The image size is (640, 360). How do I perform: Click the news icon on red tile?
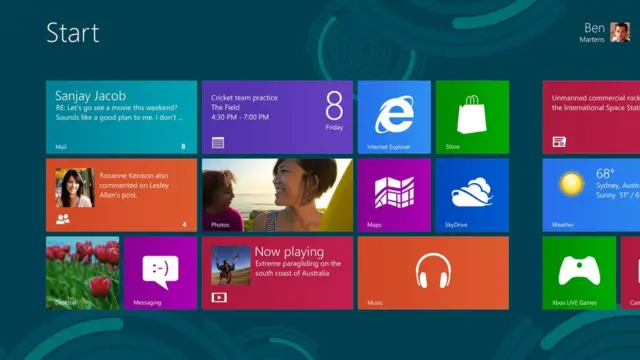(559, 142)
